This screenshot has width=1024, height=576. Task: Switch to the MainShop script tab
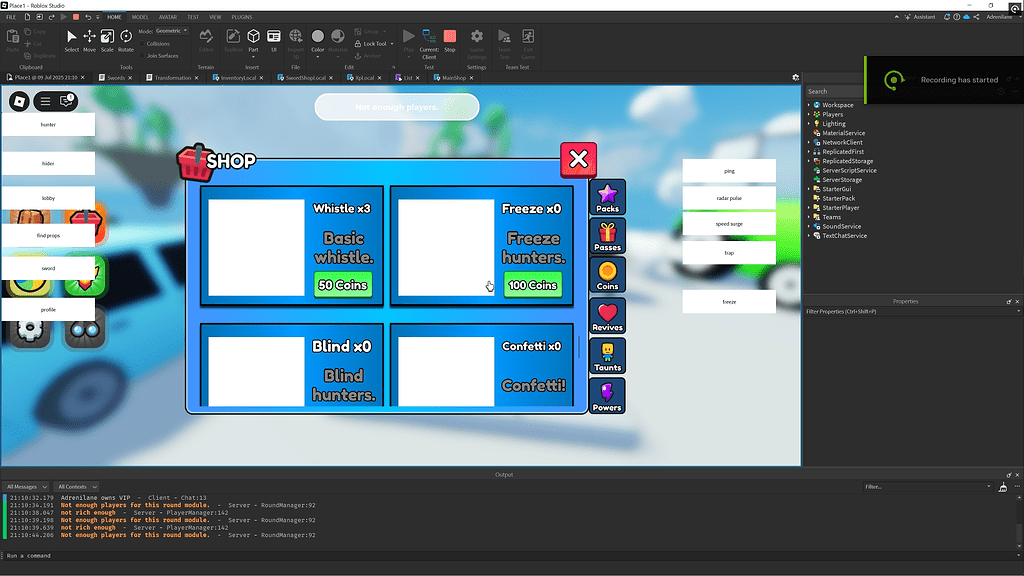pyautogui.click(x=454, y=78)
